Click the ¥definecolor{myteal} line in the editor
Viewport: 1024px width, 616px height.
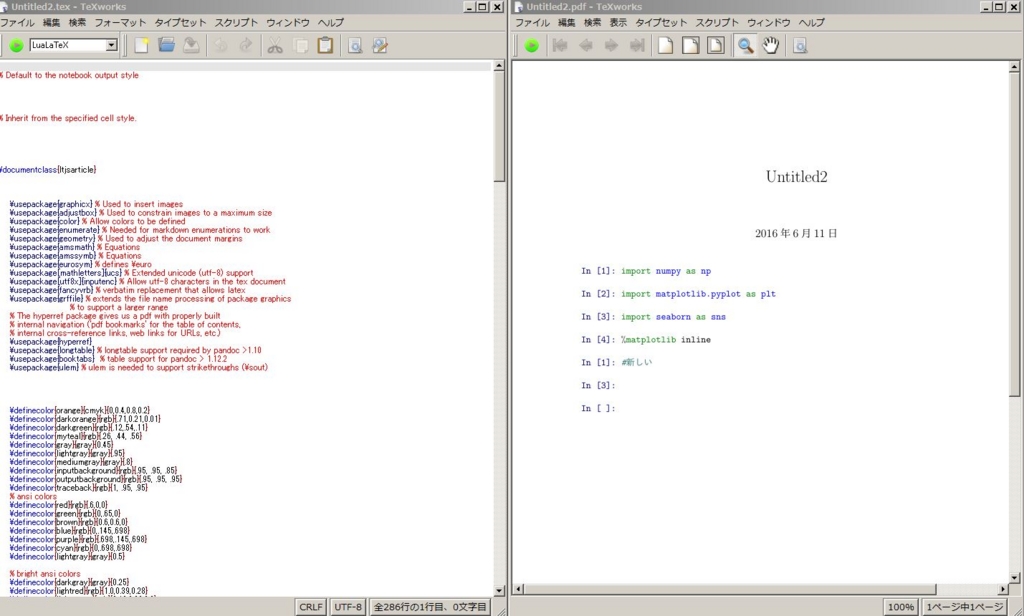coord(76,436)
